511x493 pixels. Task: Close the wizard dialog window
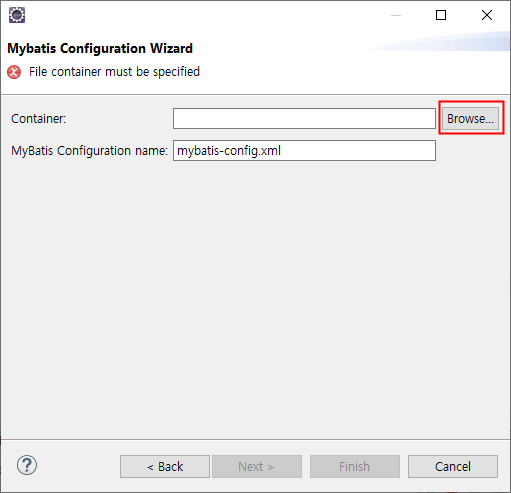[x=487, y=15]
